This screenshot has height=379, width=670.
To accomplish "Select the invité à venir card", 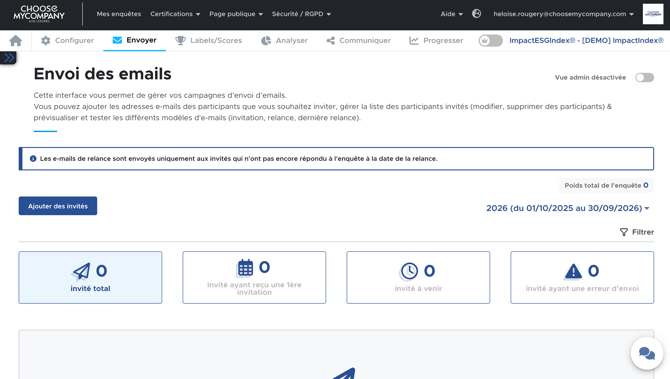I will [418, 277].
